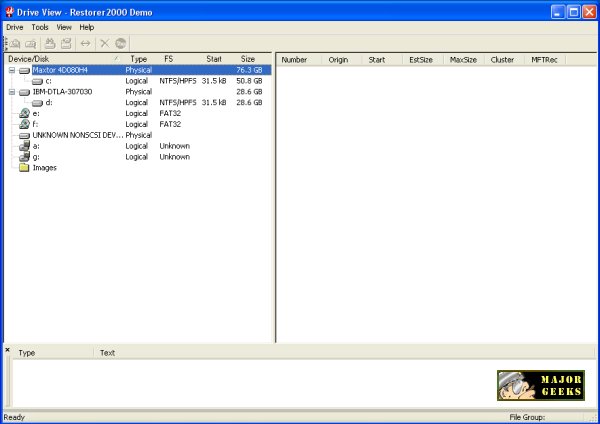Click 31.5 kB start value in d: row
600x424 pixels.
tap(214, 103)
